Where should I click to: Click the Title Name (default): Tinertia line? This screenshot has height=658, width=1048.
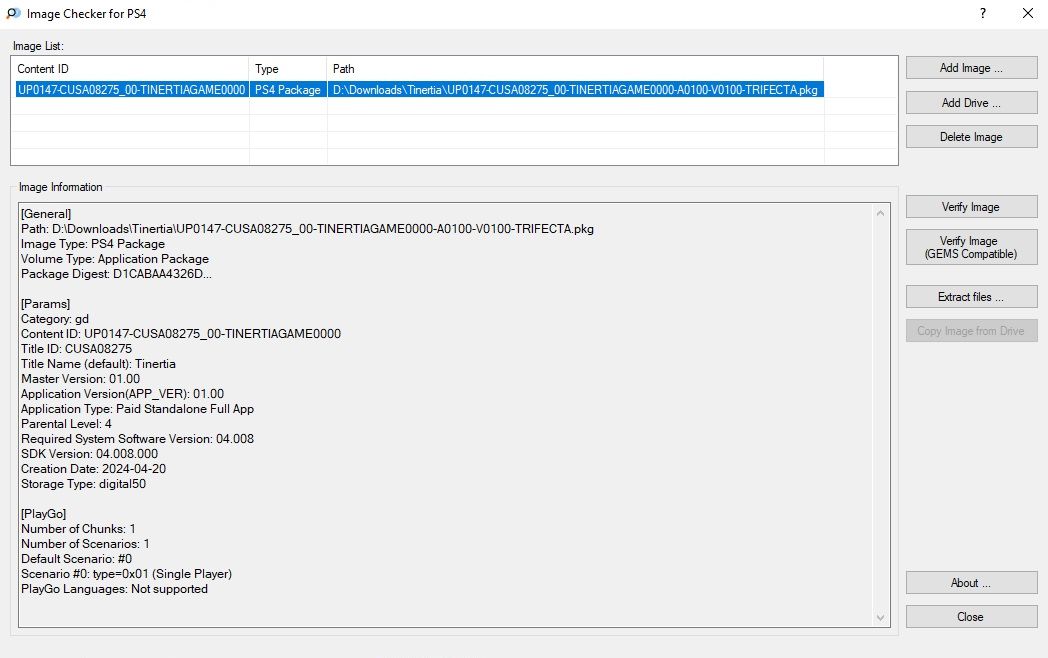(x=98, y=364)
